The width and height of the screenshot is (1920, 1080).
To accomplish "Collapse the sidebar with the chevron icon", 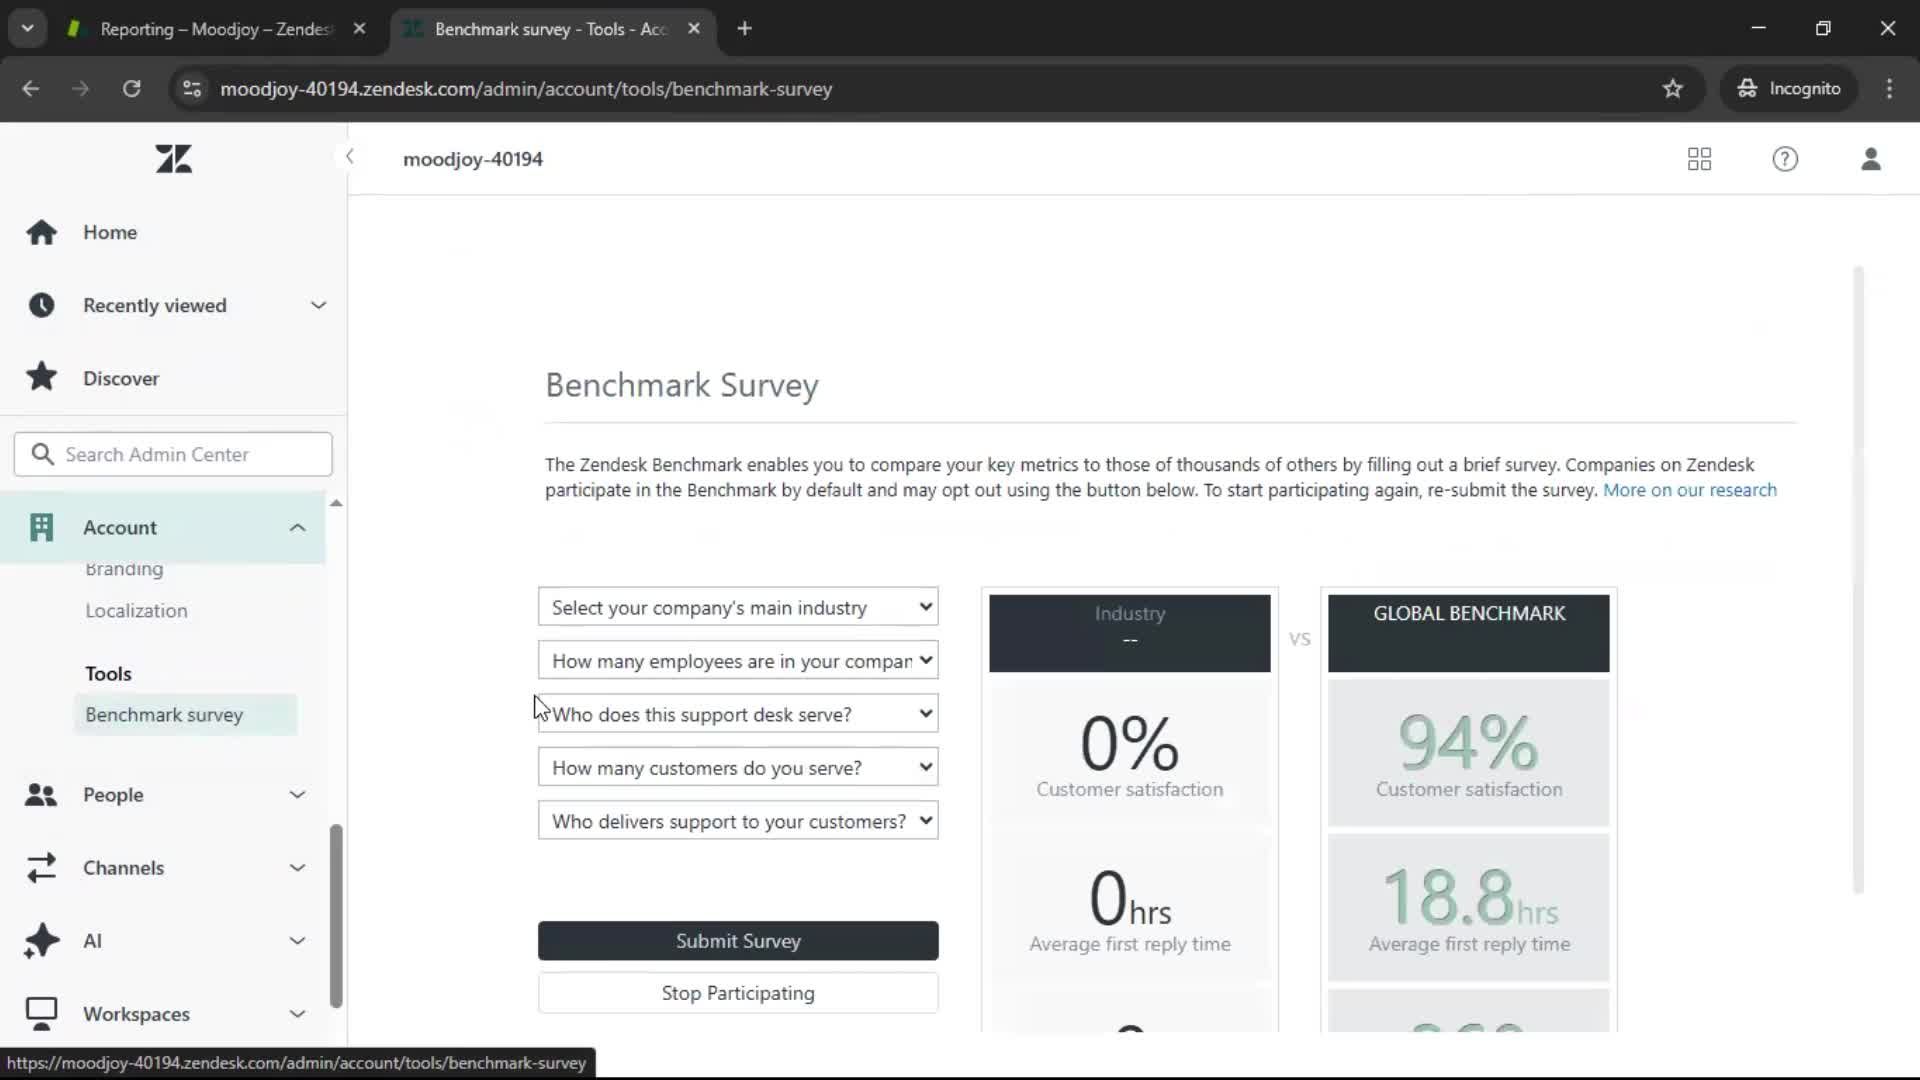I will coord(349,156).
